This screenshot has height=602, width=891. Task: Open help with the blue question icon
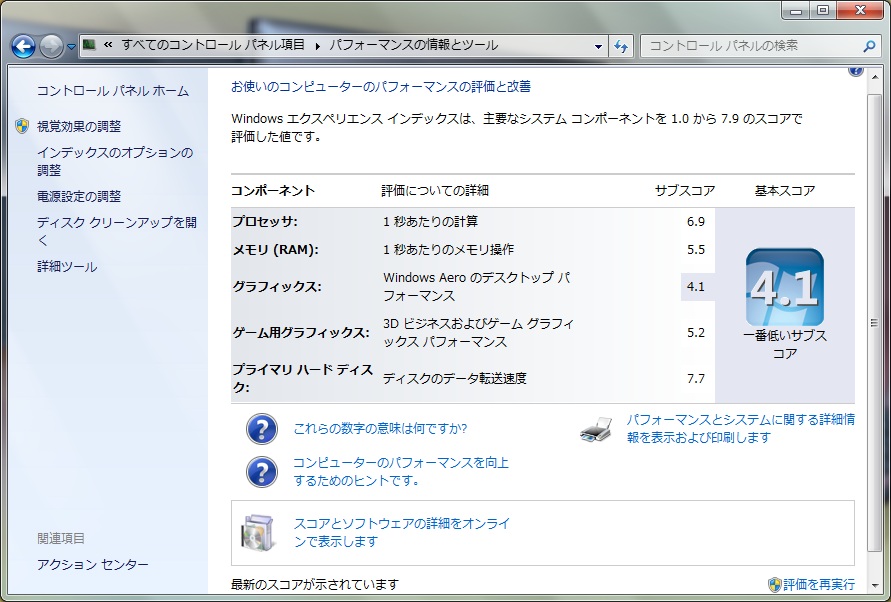[x=855, y=70]
